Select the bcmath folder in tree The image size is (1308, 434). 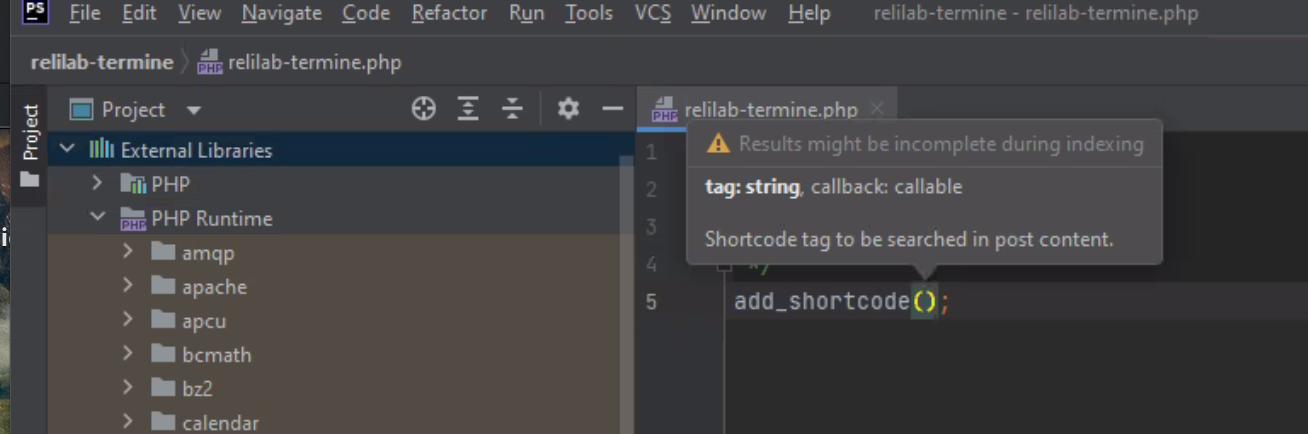pos(216,355)
